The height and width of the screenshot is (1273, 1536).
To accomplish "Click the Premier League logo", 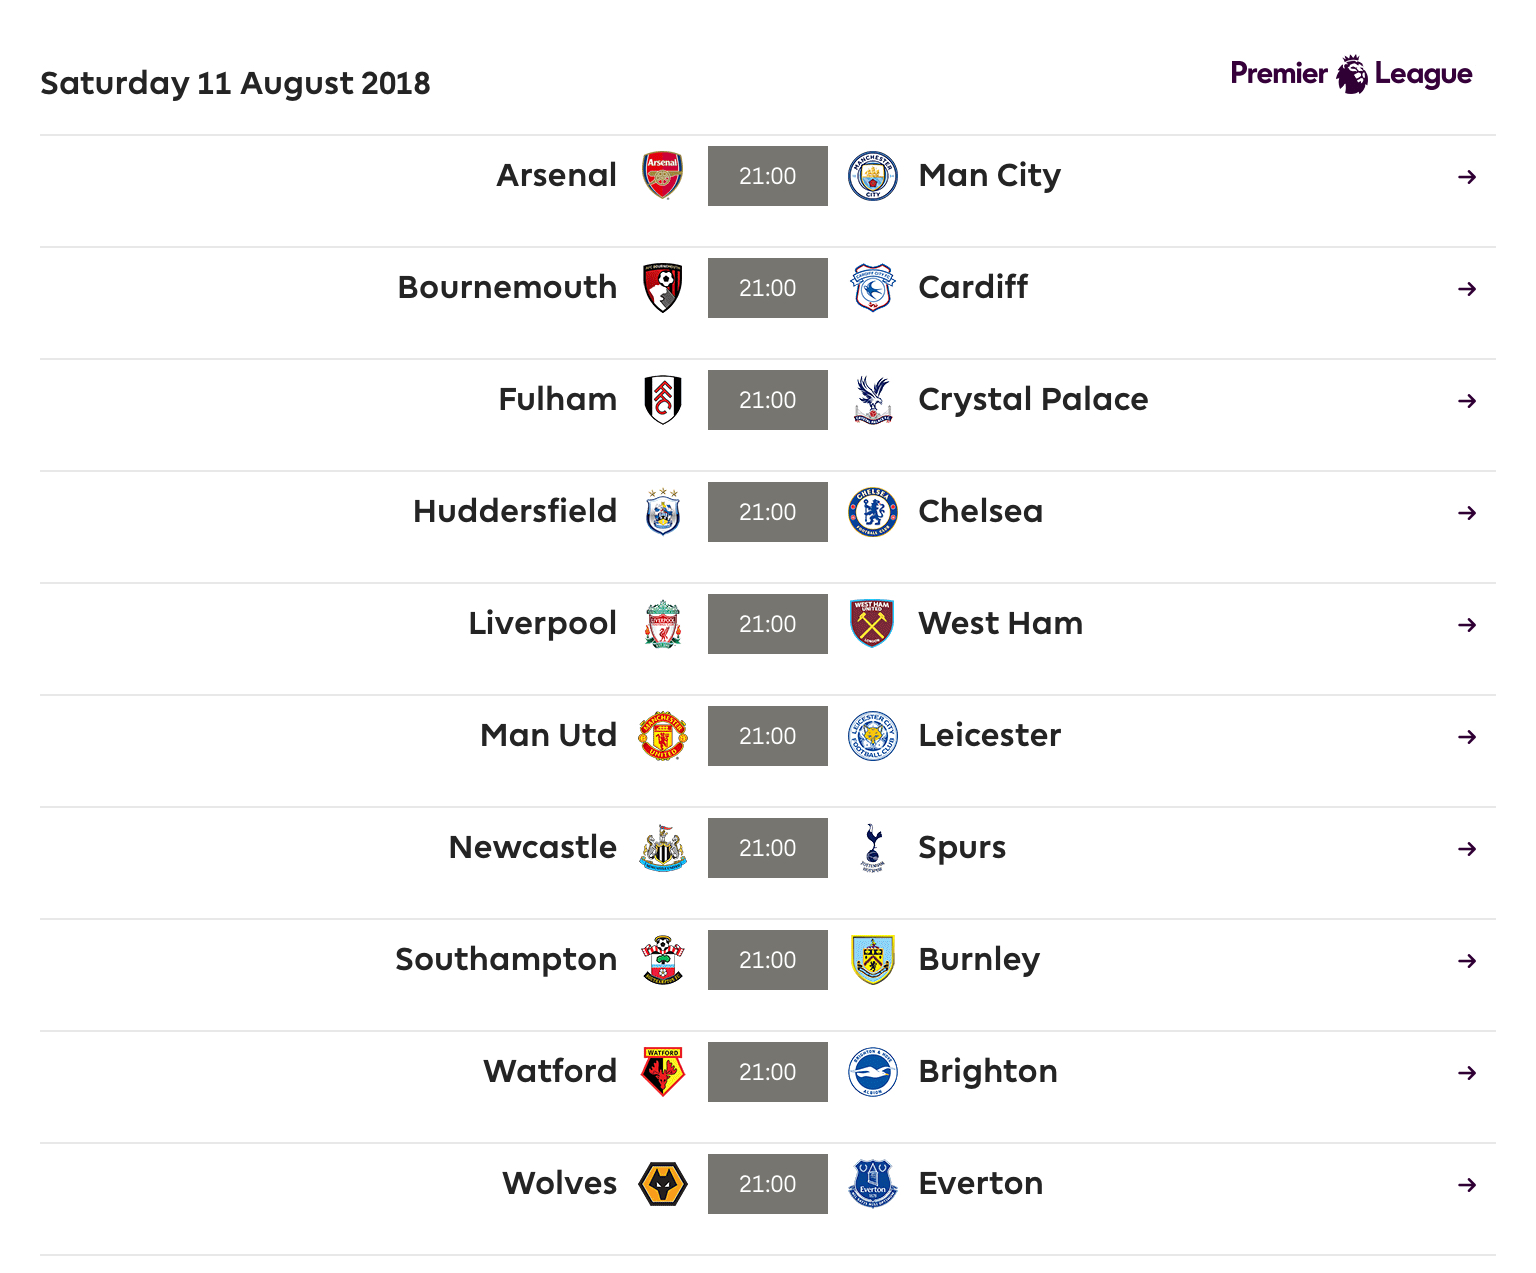I will click(x=1351, y=74).
